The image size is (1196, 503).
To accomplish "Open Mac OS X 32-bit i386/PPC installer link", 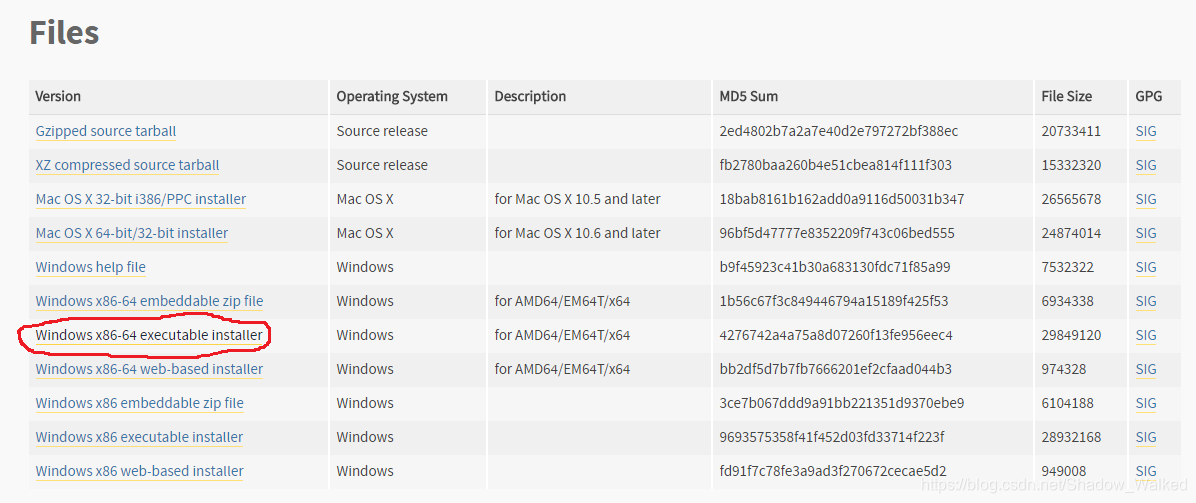I will click(x=140, y=199).
